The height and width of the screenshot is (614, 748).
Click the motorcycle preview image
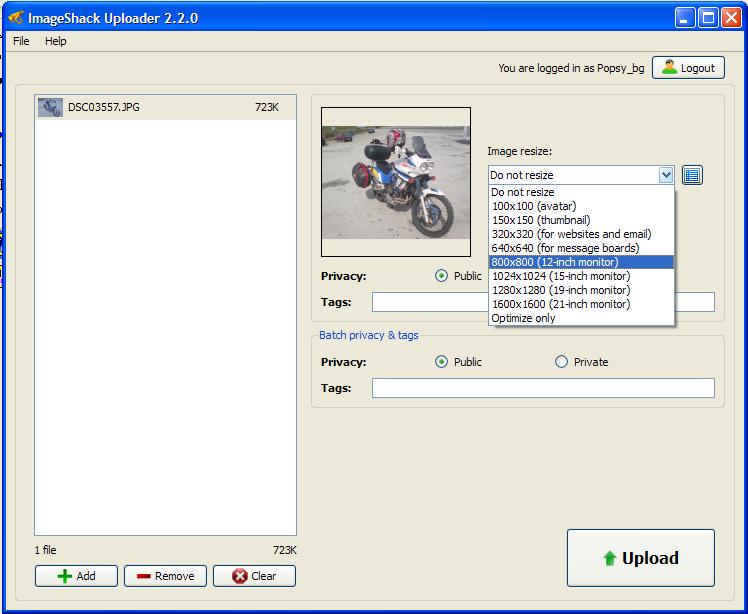(396, 182)
